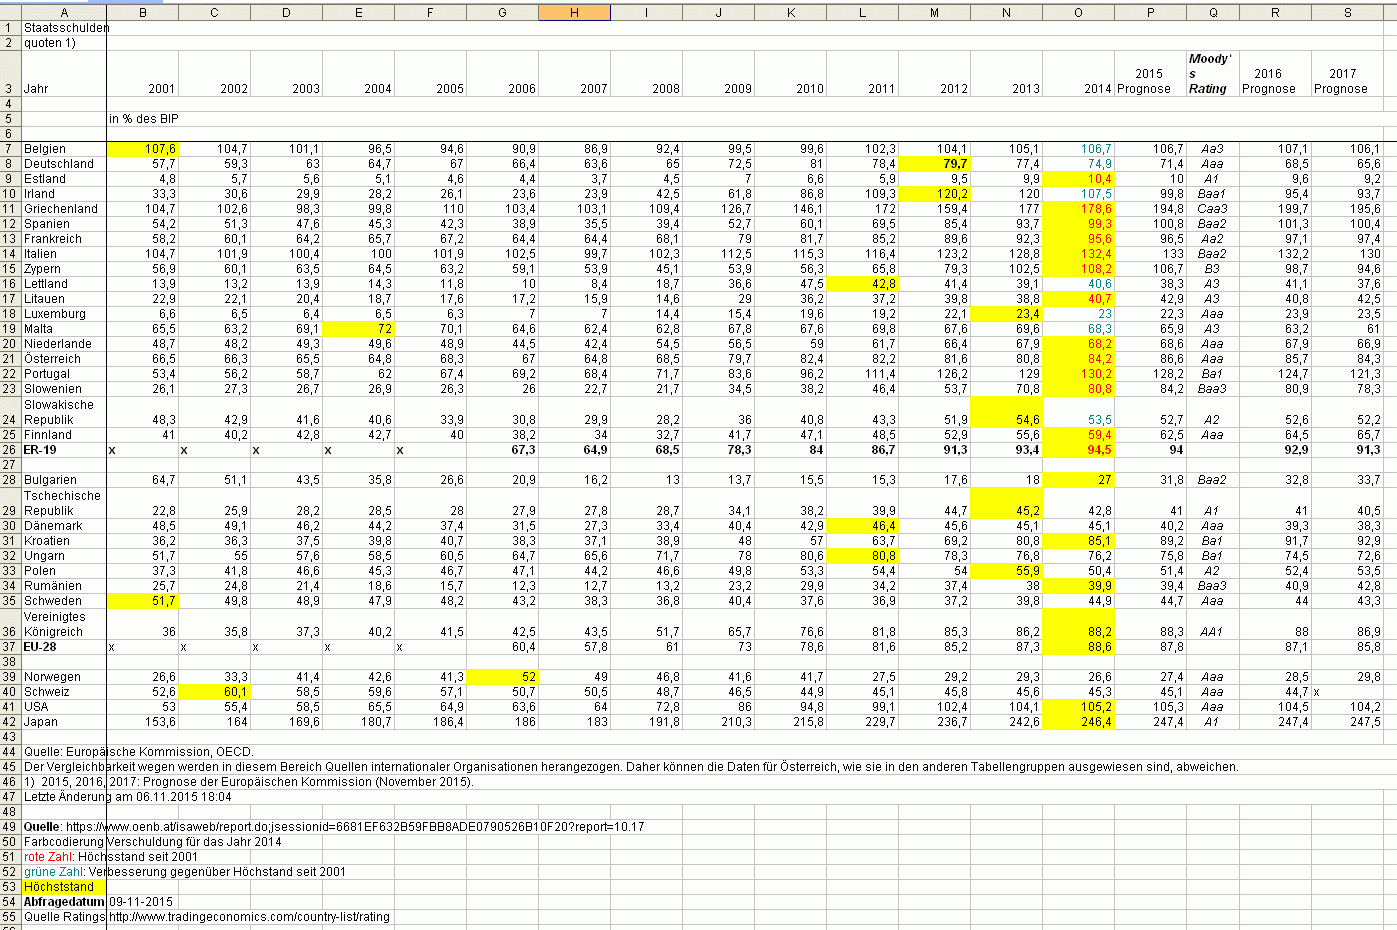Click the column Q header
The width and height of the screenshot is (1397, 930).
pyautogui.click(x=1213, y=12)
